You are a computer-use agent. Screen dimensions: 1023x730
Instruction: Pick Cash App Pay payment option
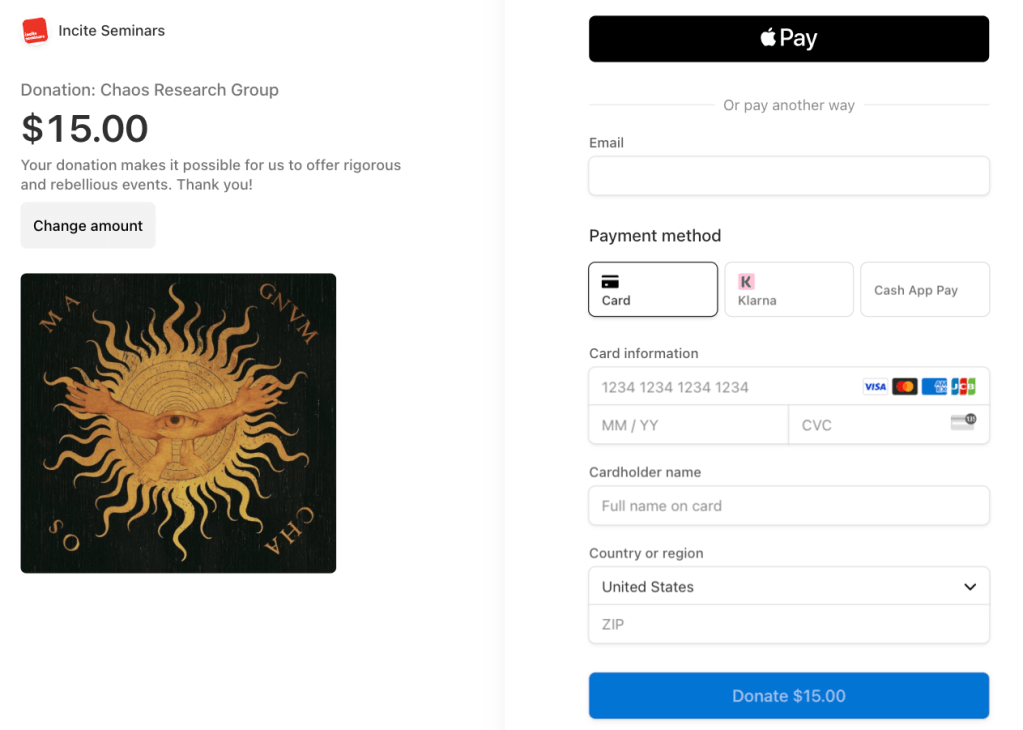[925, 290]
